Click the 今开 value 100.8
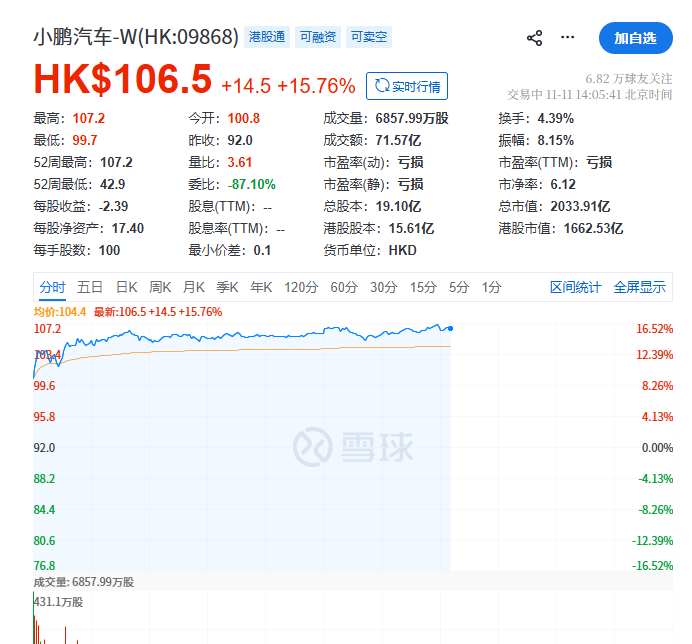Image resolution: width=692 pixels, height=644 pixels. [x=244, y=118]
